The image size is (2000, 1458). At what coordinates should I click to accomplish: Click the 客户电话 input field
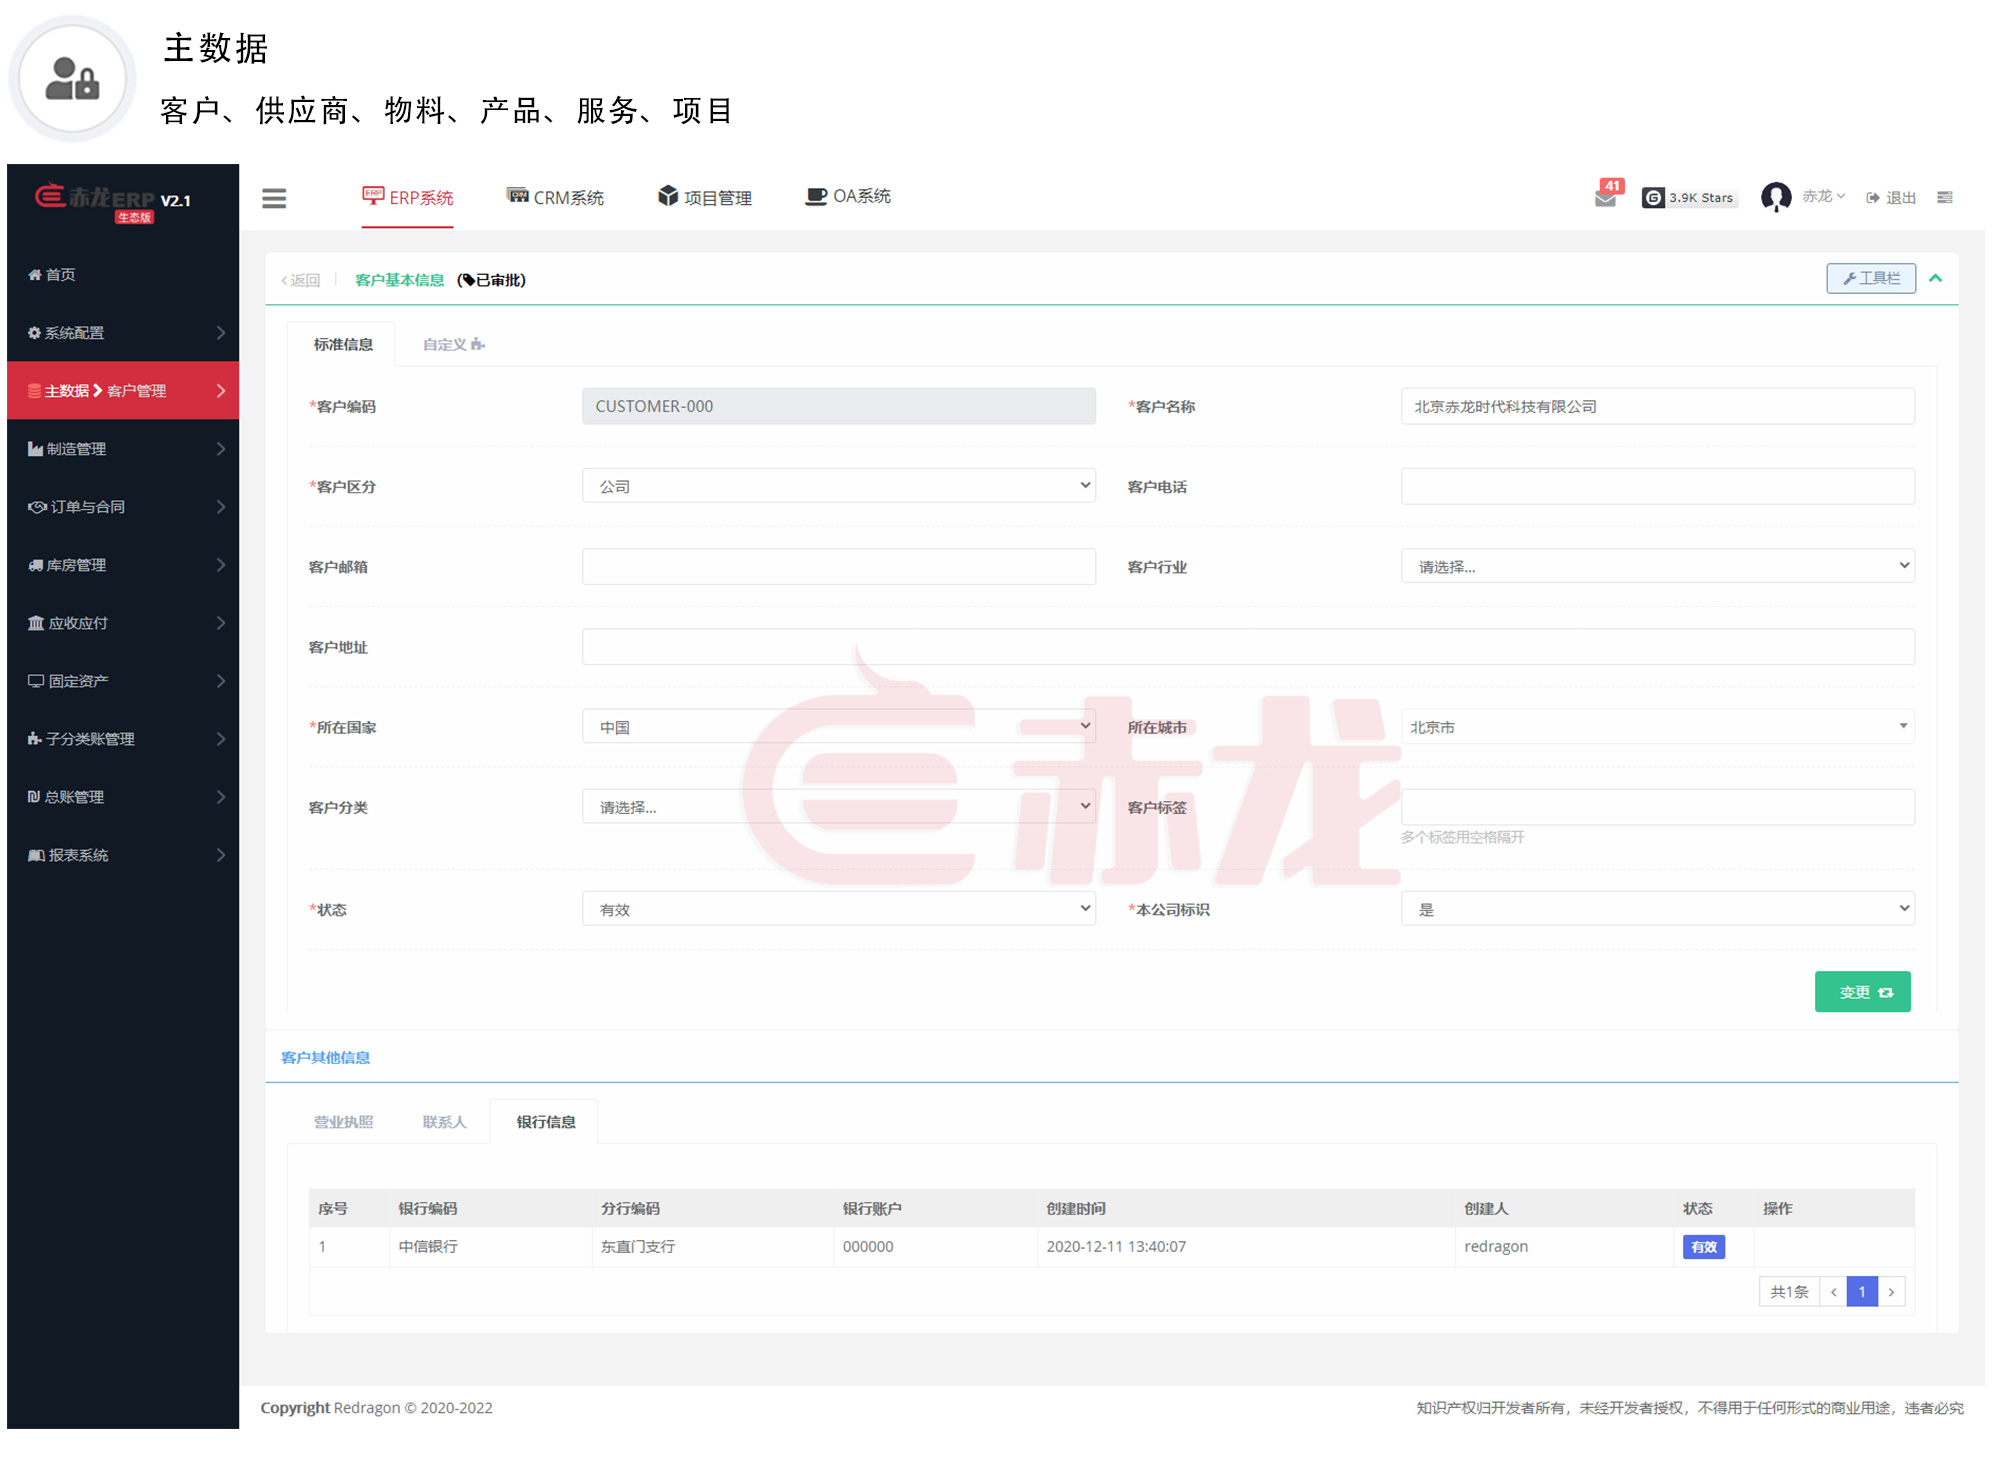pos(1657,486)
